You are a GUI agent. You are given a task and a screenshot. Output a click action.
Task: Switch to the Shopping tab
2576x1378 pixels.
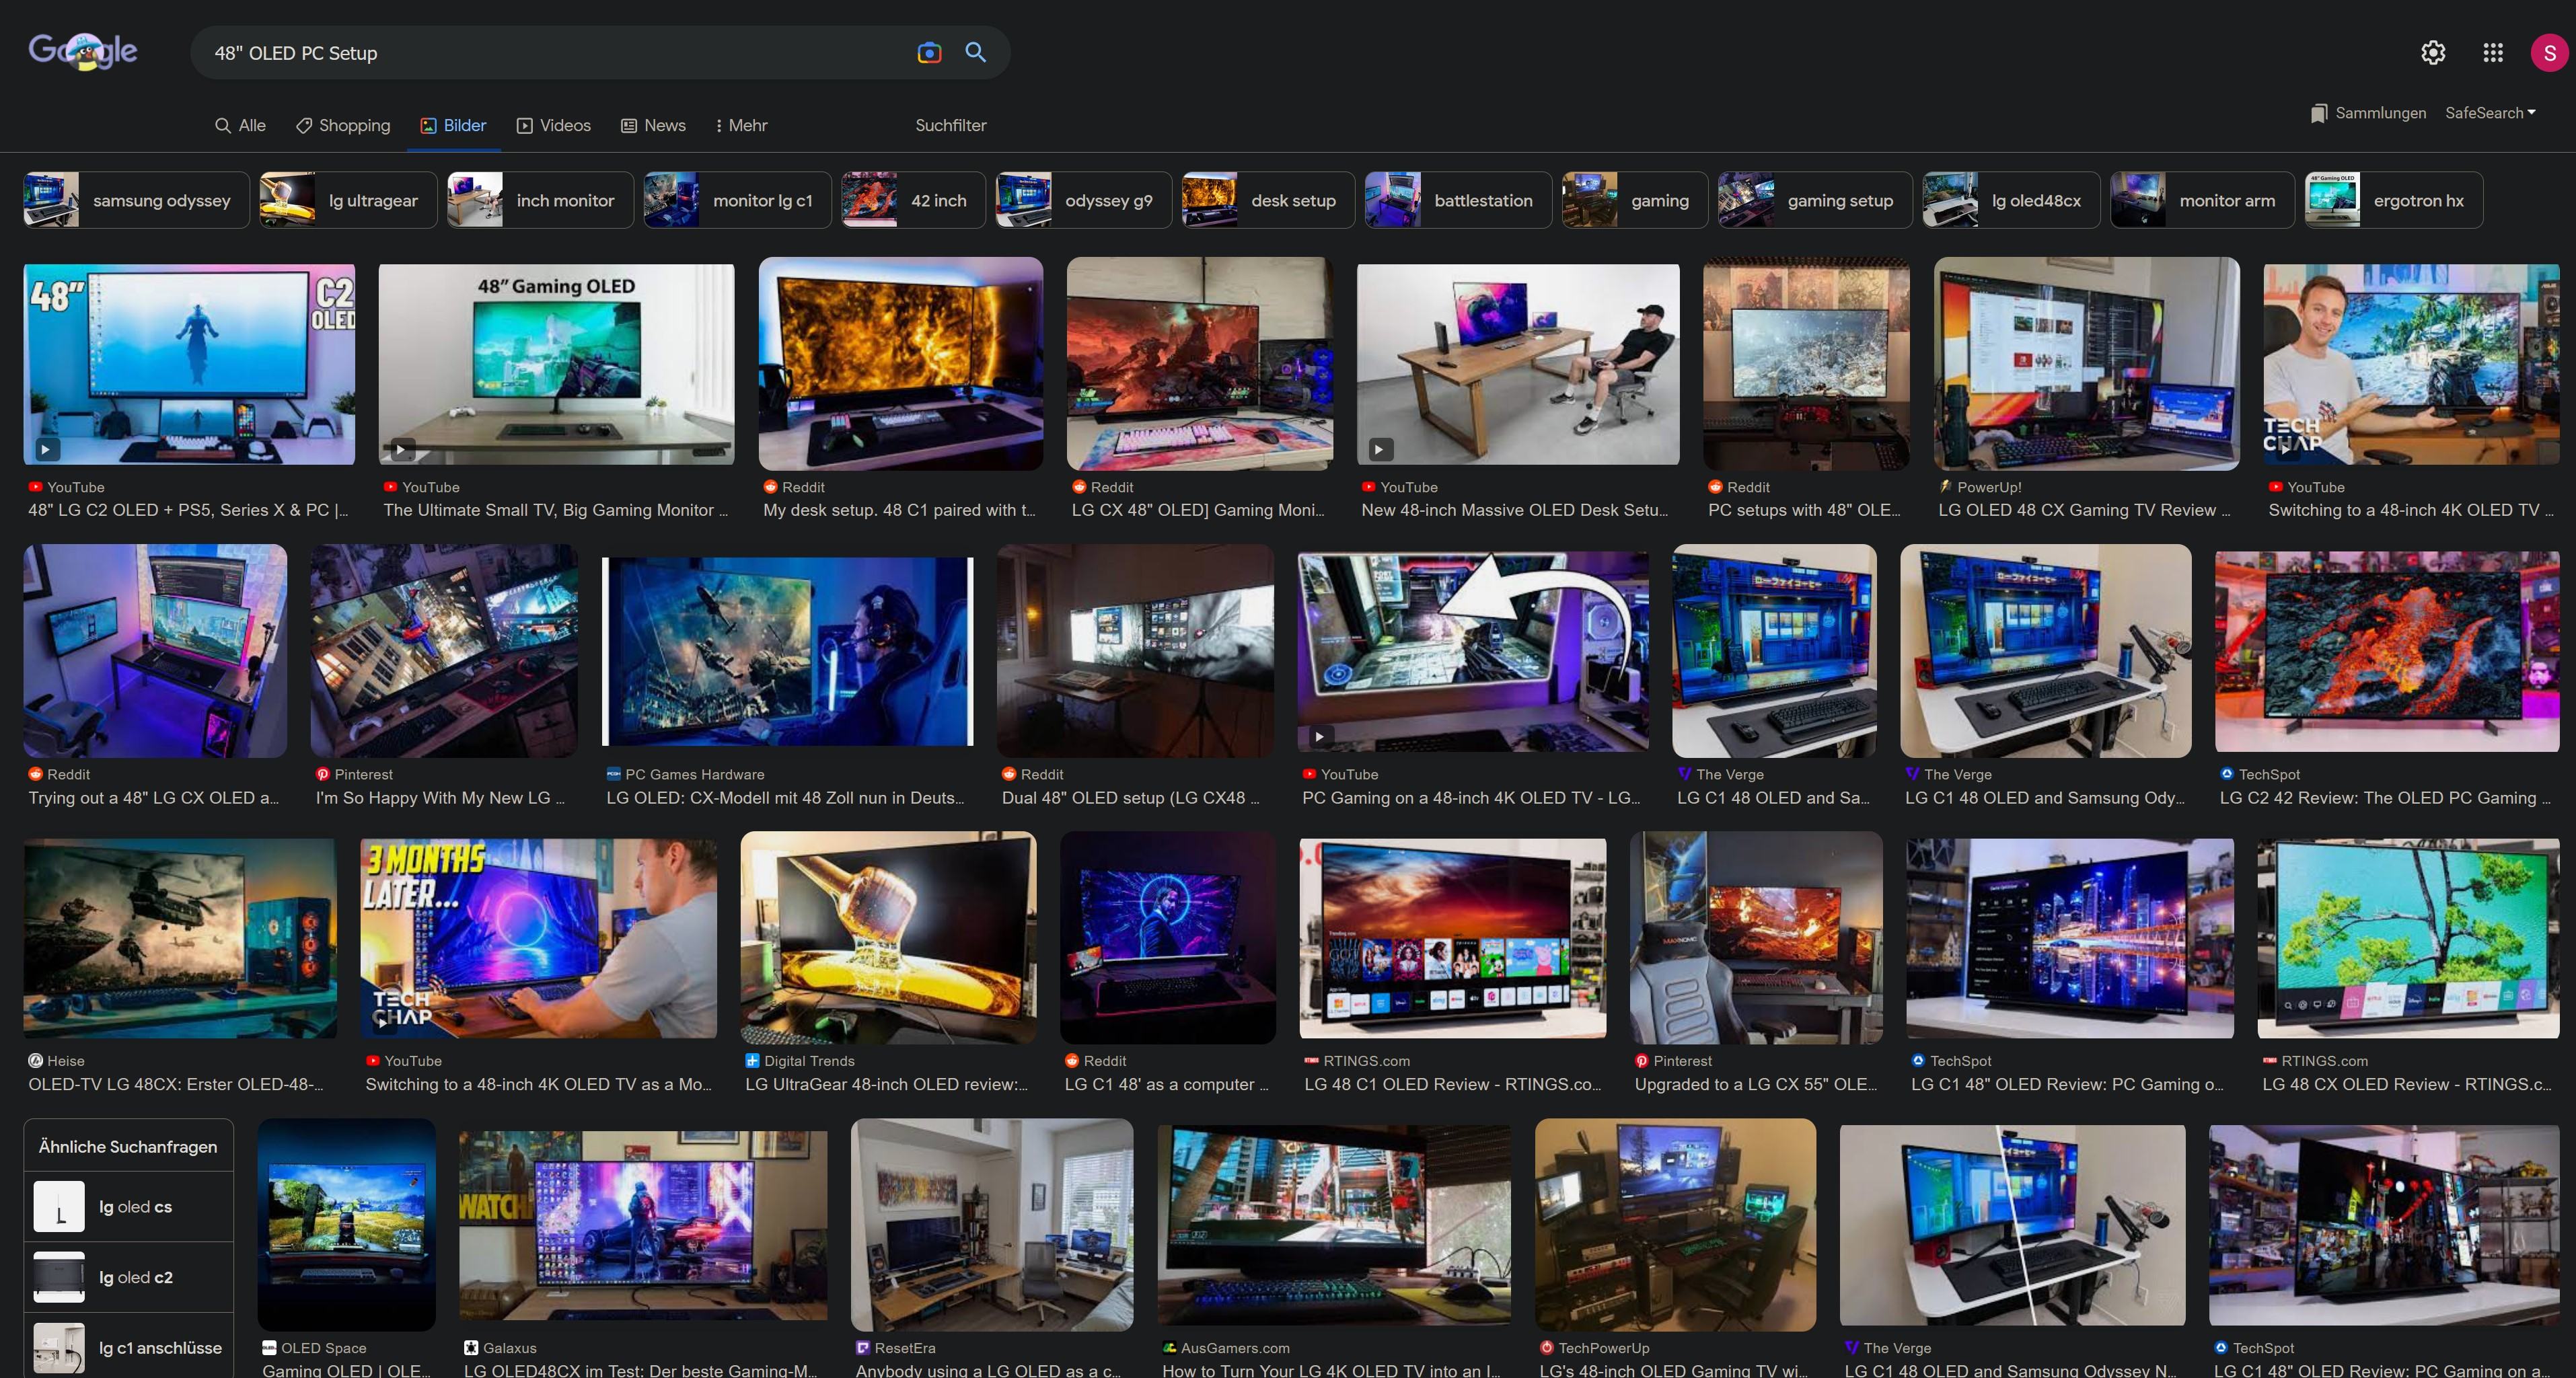[343, 125]
